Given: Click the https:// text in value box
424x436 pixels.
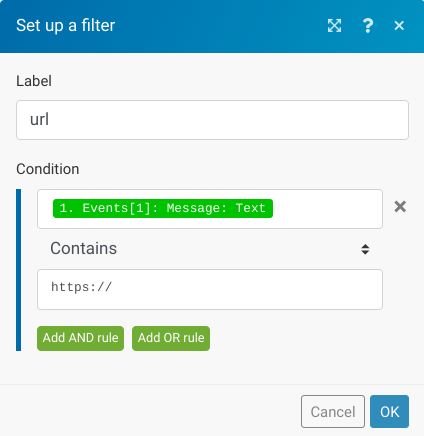Looking at the screenshot, I should (x=81, y=287).
